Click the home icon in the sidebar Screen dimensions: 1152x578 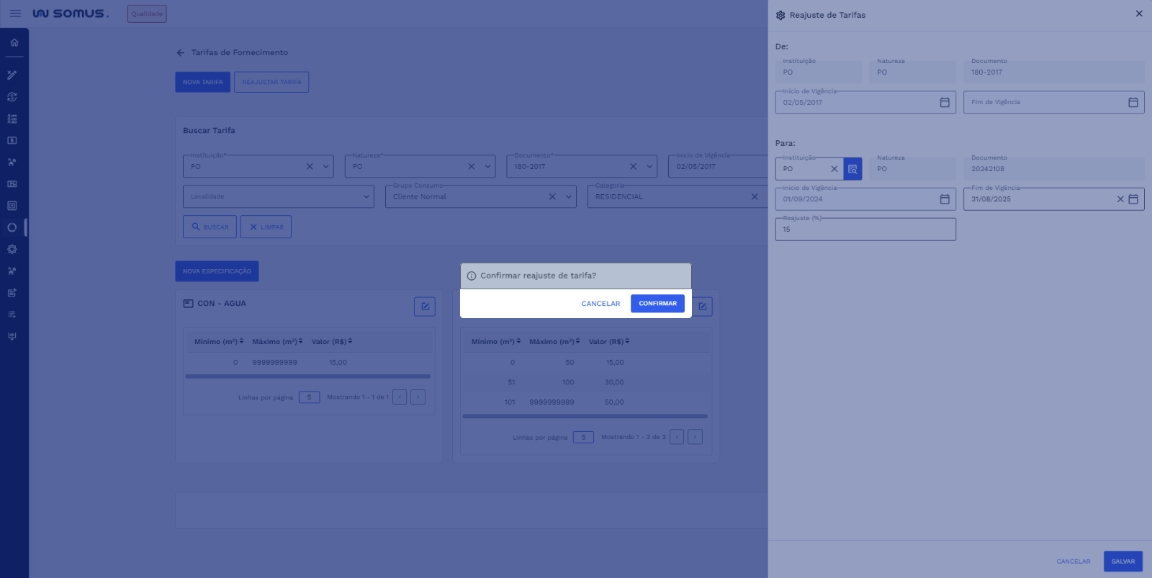click(13, 43)
